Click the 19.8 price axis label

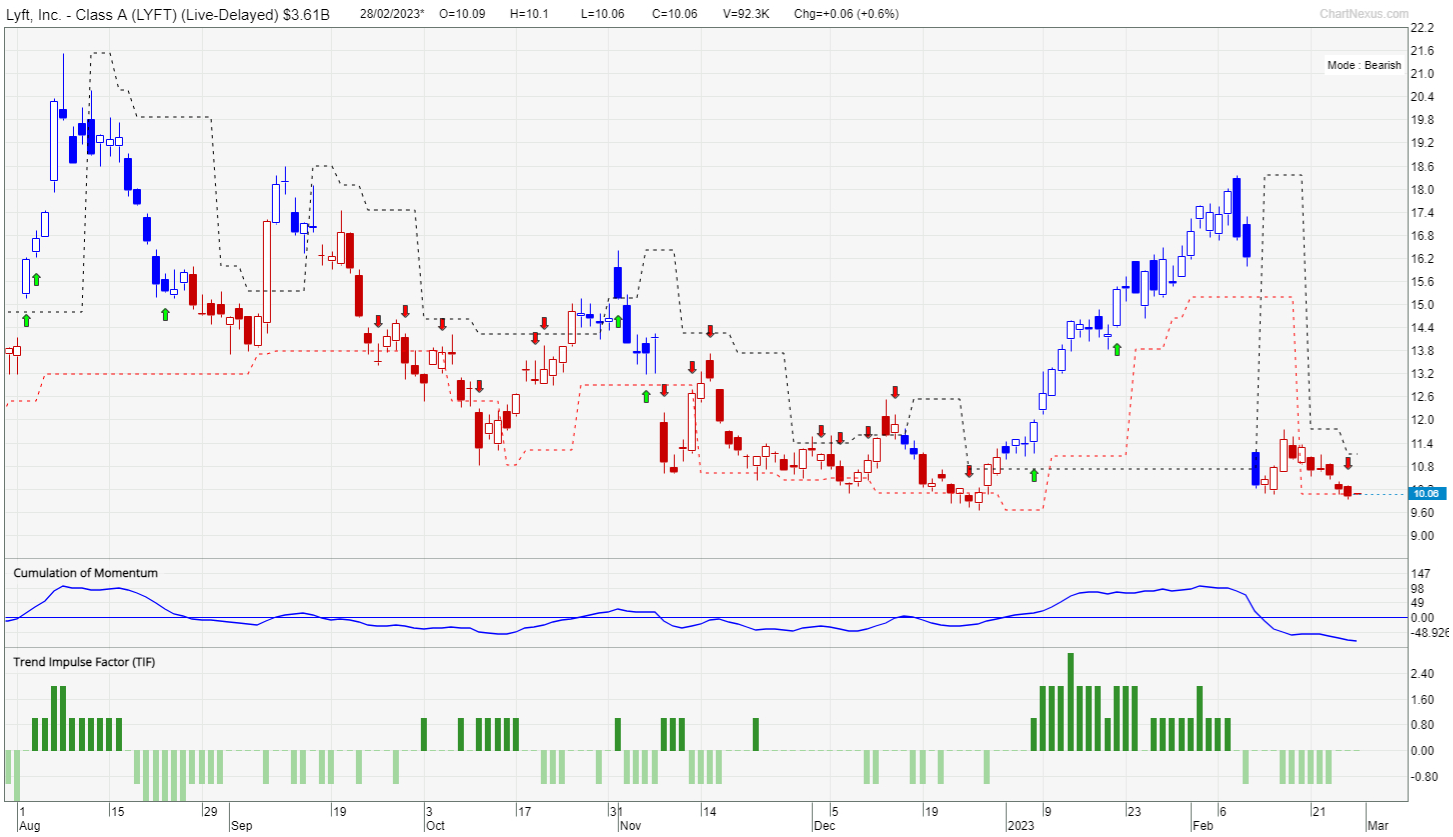click(x=1423, y=121)
